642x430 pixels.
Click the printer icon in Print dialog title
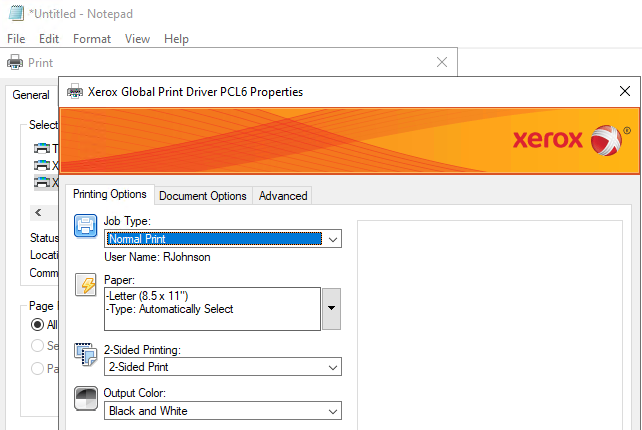[15, 62]
